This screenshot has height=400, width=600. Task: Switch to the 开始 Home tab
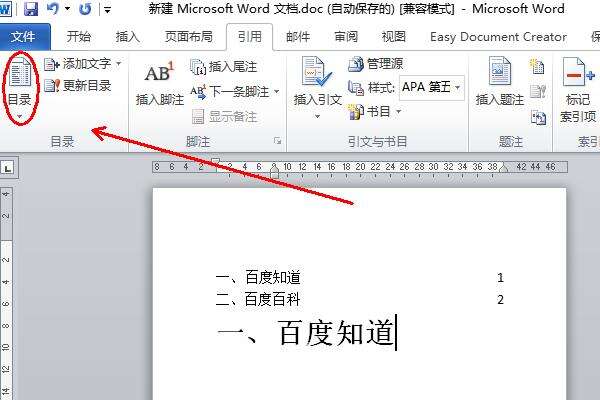click(78, 37)
